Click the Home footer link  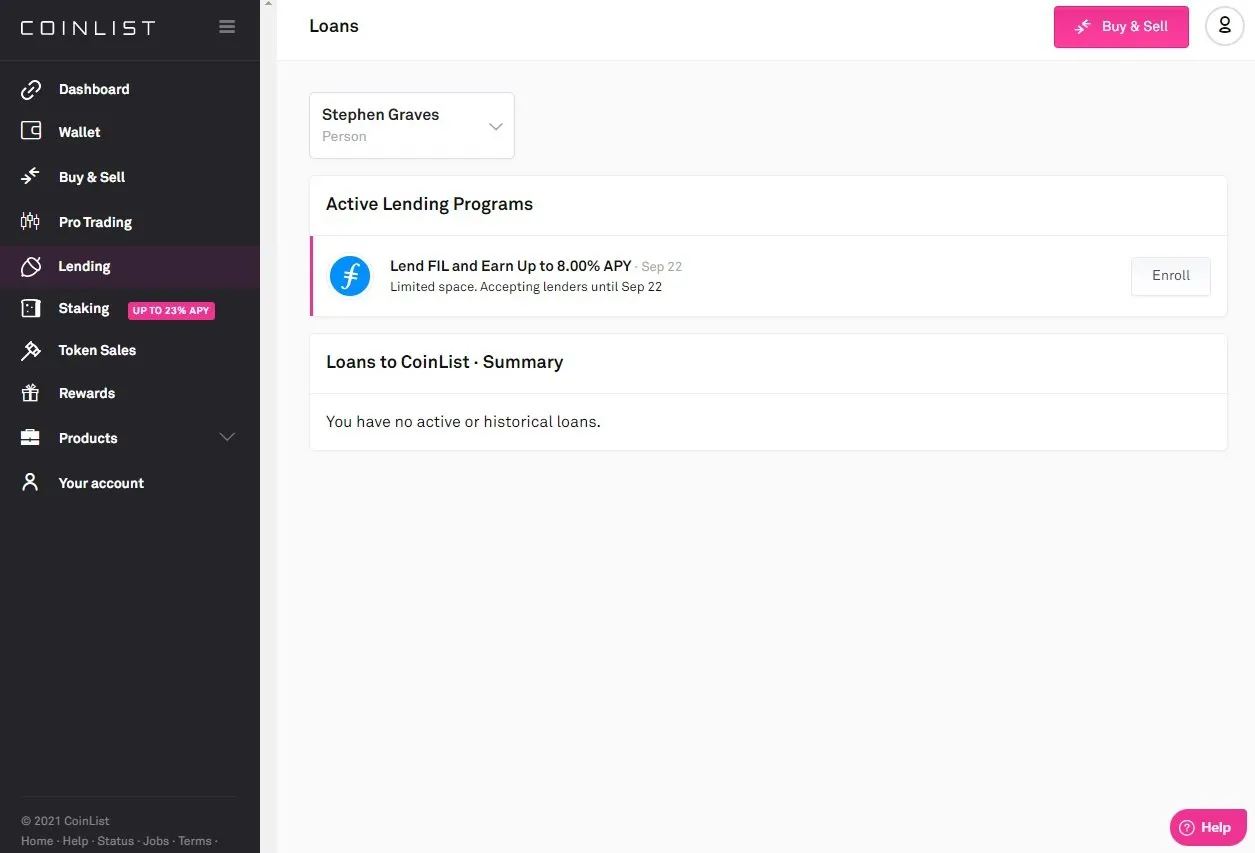click(x=37, y=841)
